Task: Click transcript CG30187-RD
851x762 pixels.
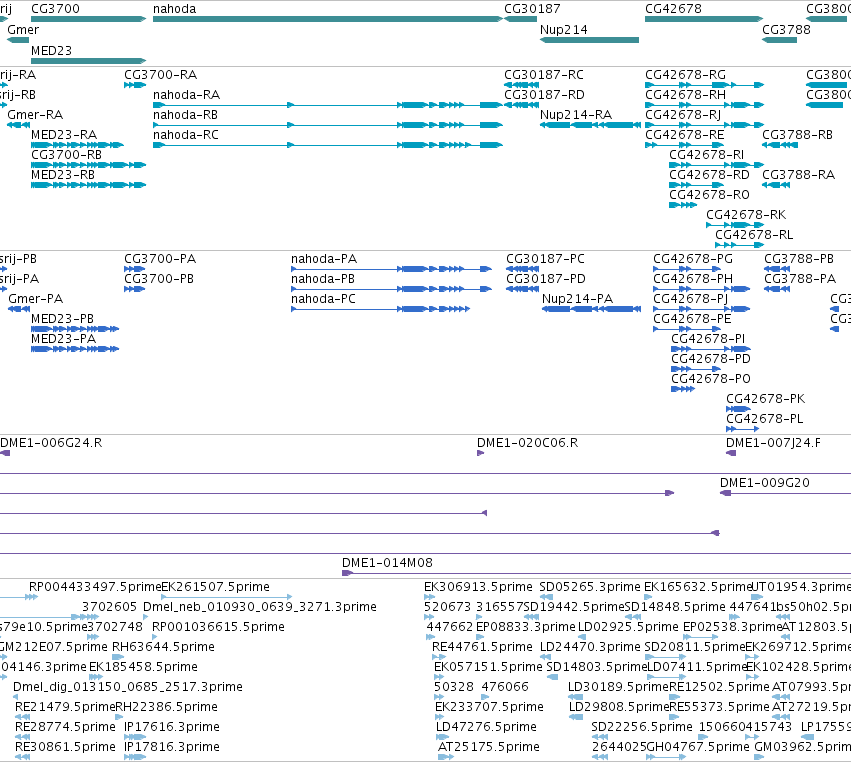Action: [x=522, y=105]
